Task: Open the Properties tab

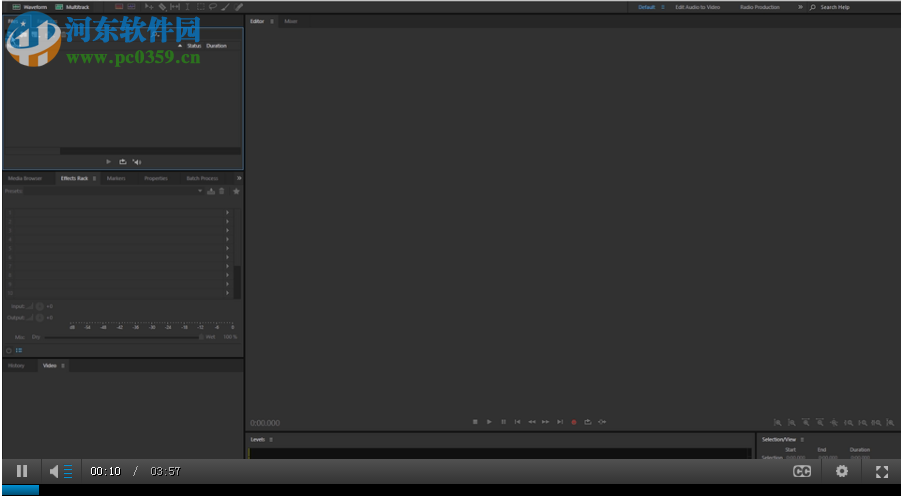Action: coord(156,178)
